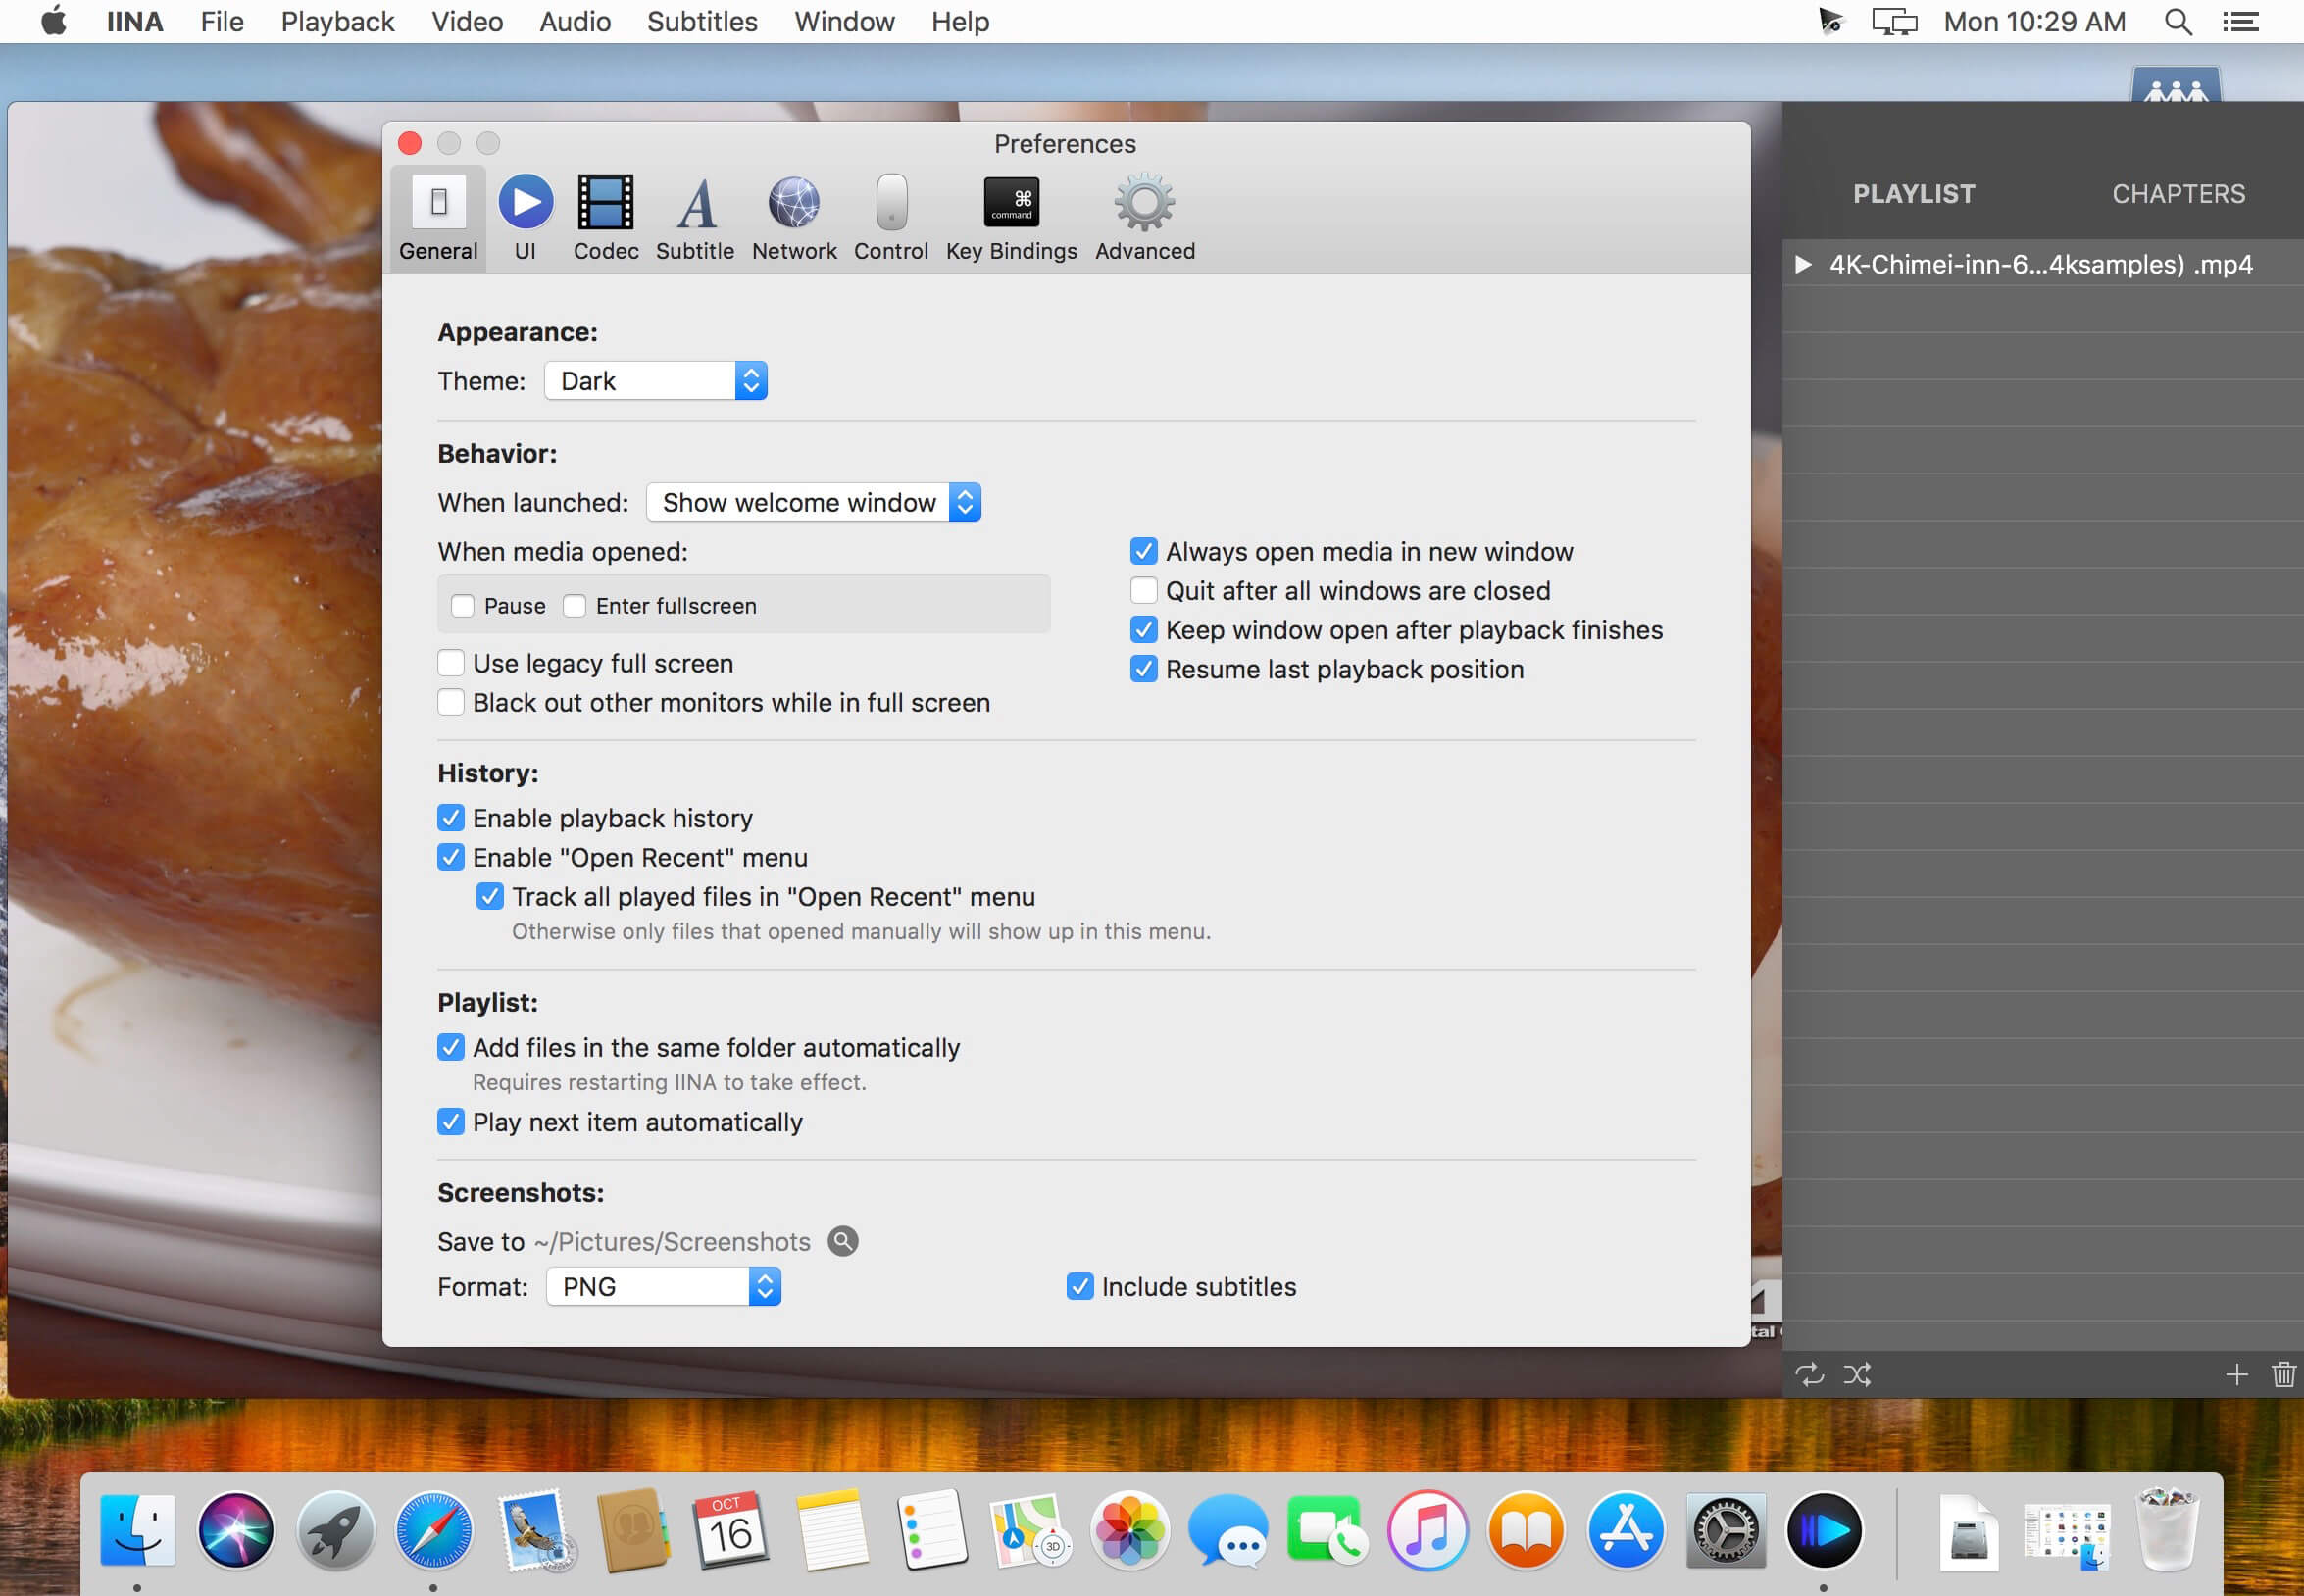Image resolution: width=2304 pixels, height=1596 pixels.
Task: Select the 4K-Chimei-inn playlist item
Action: pos(2040,264)
